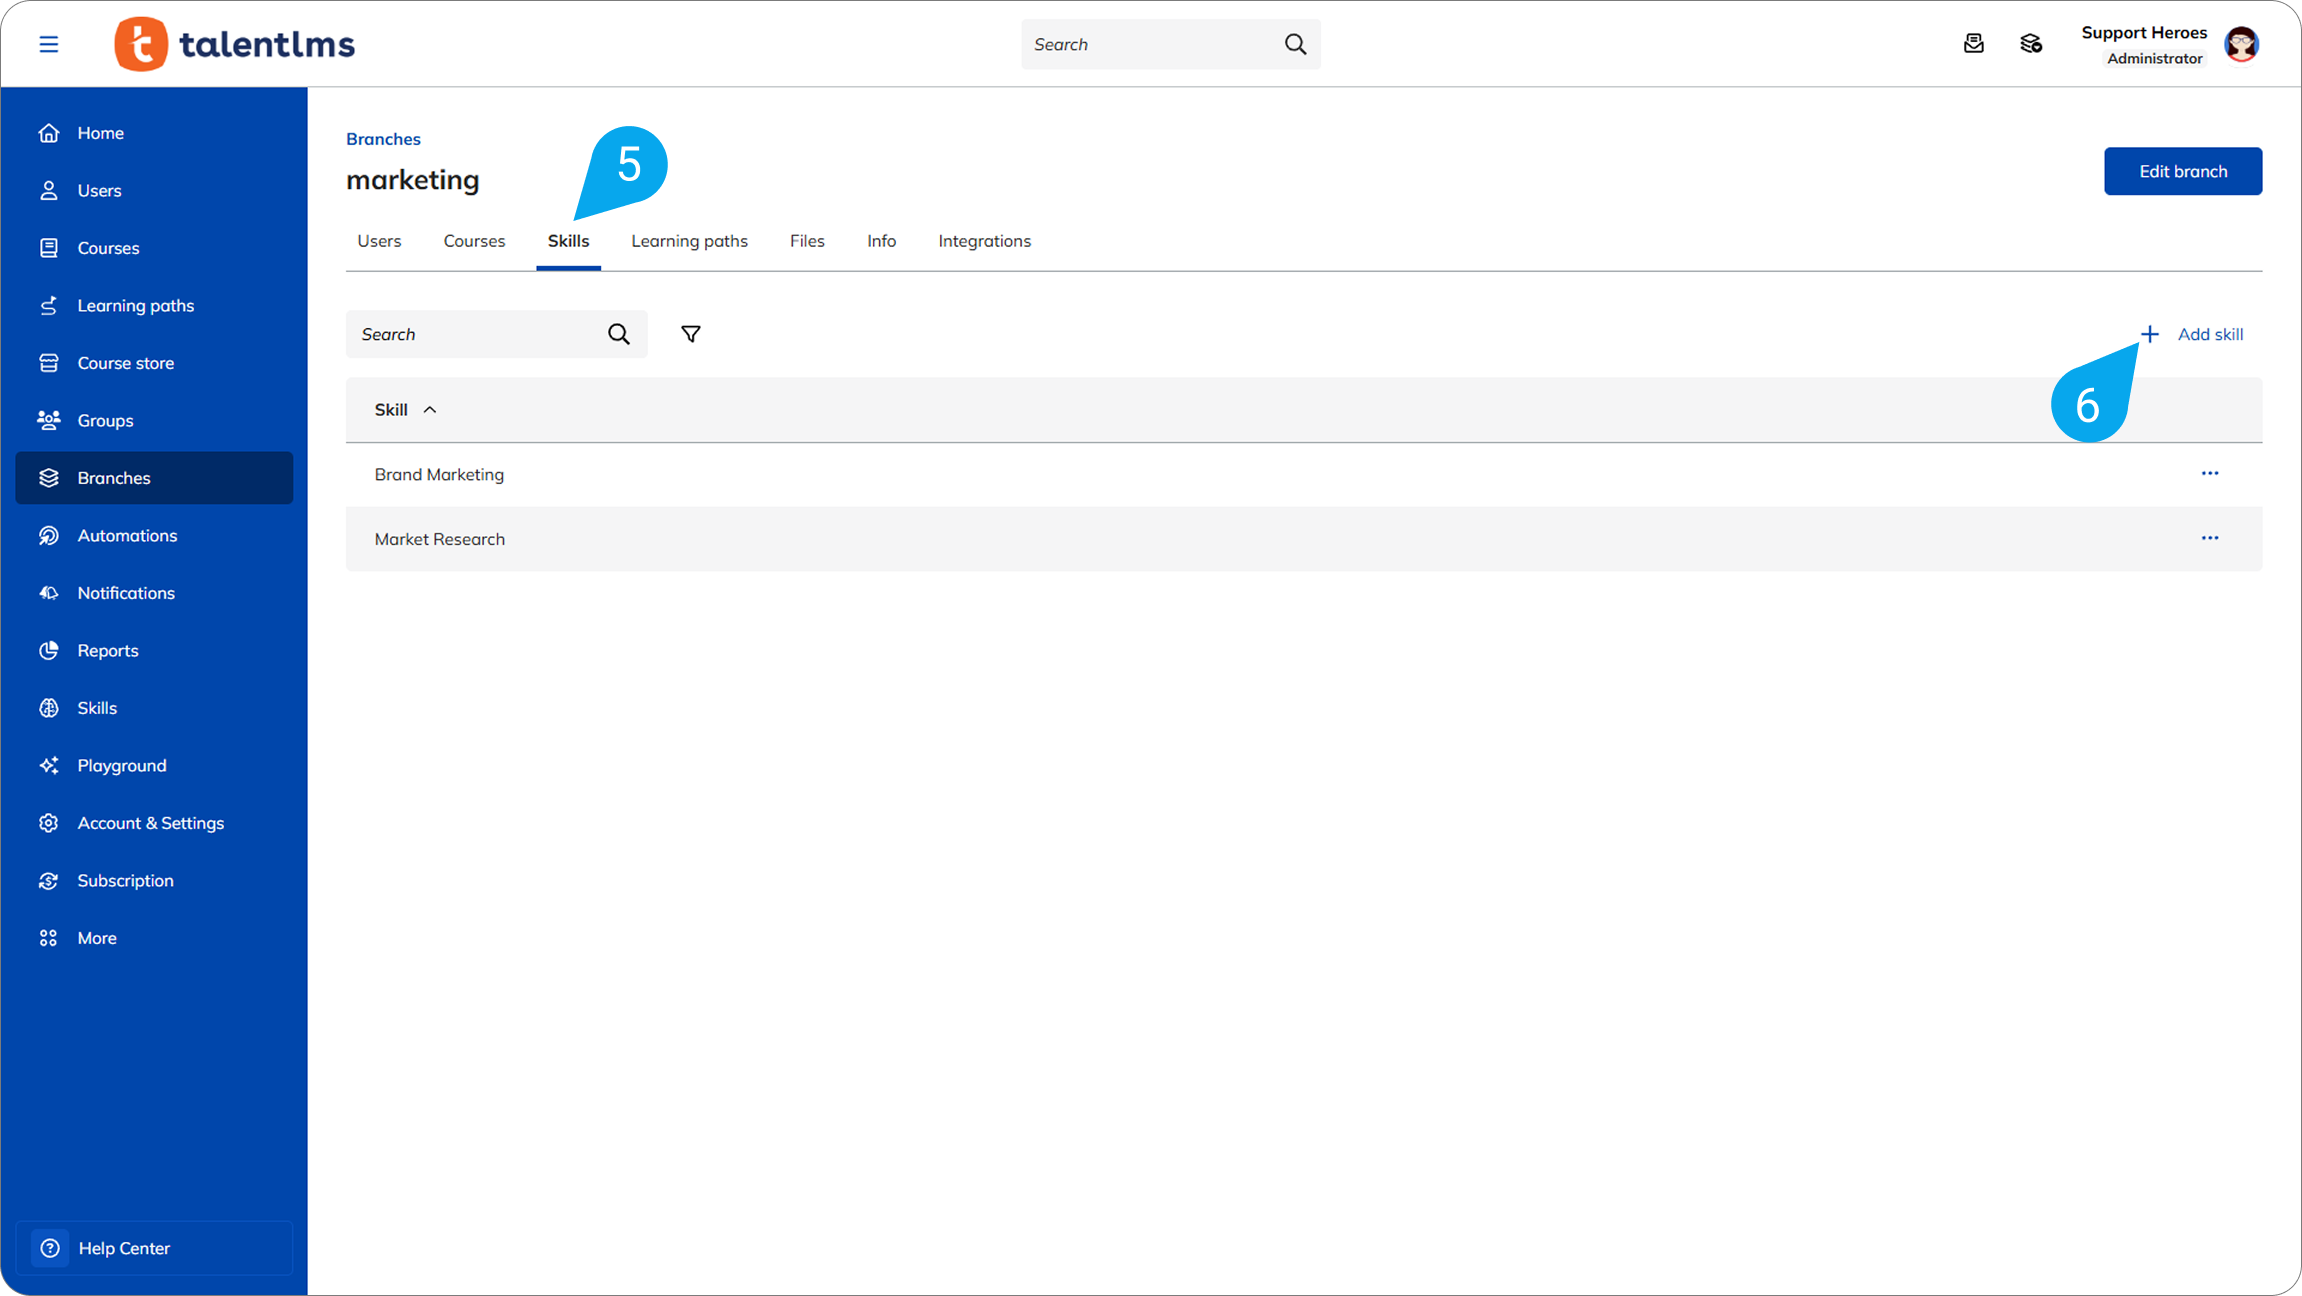This screenshot has width=2302, height=1296.
Task: Click the Skill column header label
Action: (x=391, y=410)
